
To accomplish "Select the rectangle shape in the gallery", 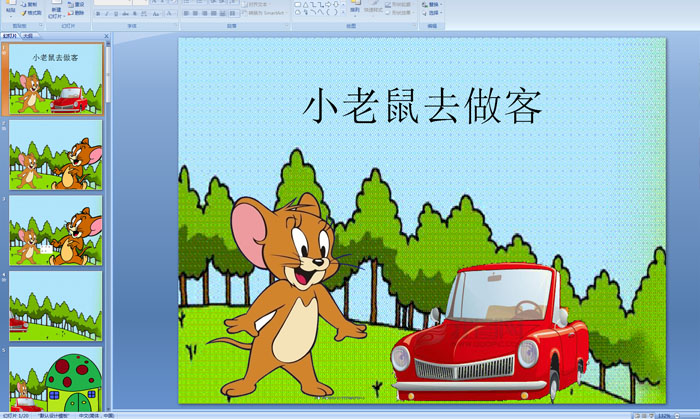I will [x=297, y=4].
